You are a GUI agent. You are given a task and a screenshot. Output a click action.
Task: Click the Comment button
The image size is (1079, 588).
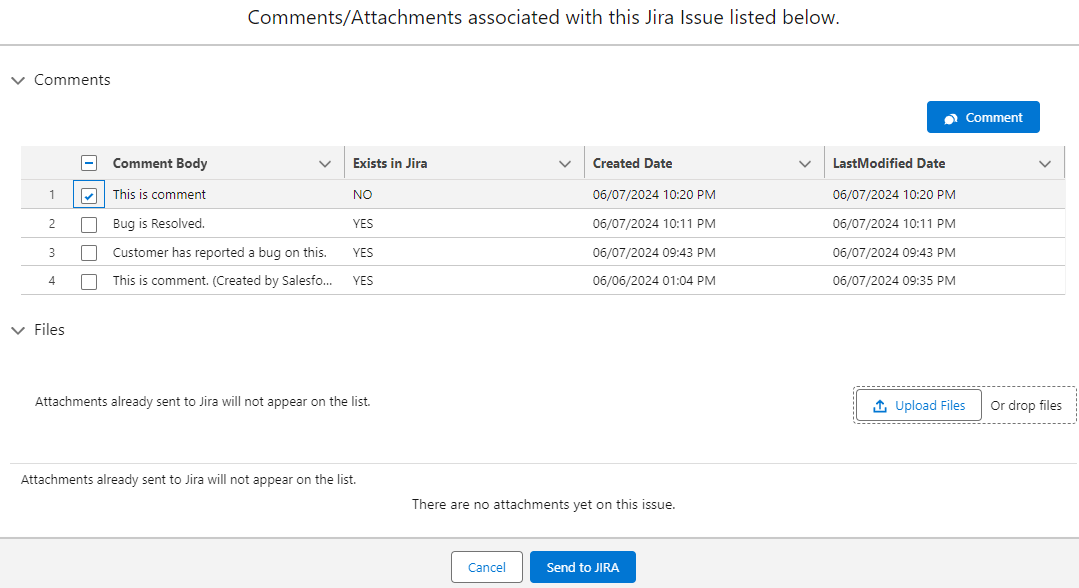click(x=983, y=117)
